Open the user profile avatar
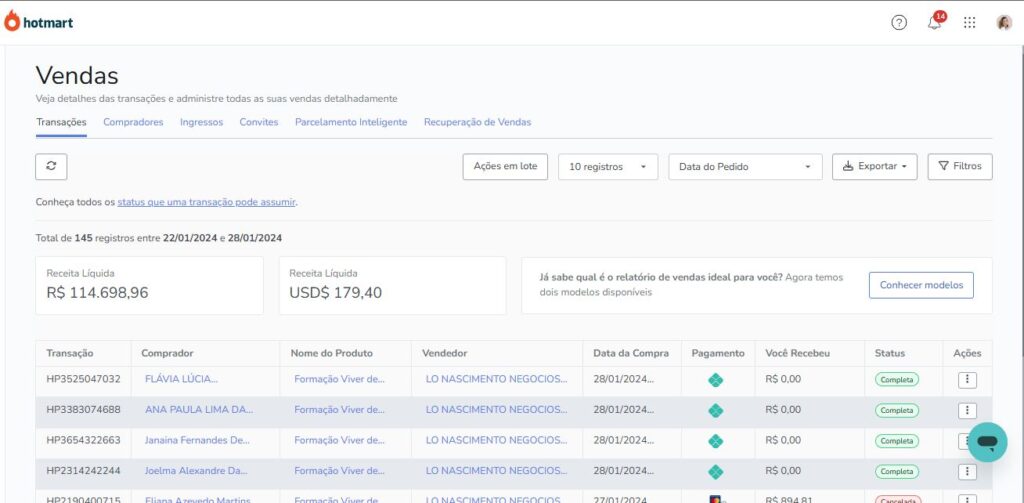This screenshot has height=503, width=1024. tap(1004, 23)
